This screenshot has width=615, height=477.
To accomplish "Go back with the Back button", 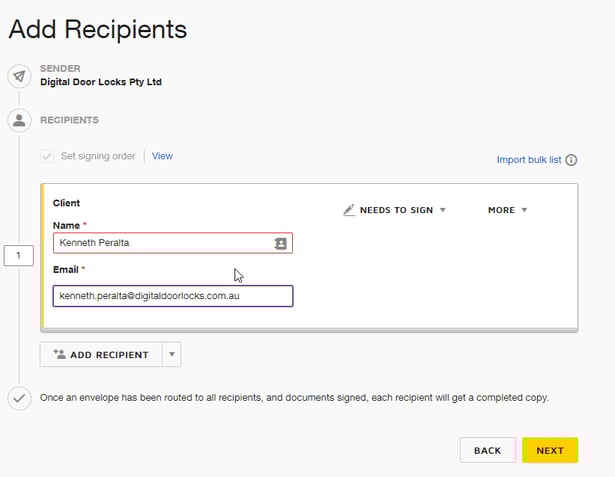I will [x=487, y=450].
